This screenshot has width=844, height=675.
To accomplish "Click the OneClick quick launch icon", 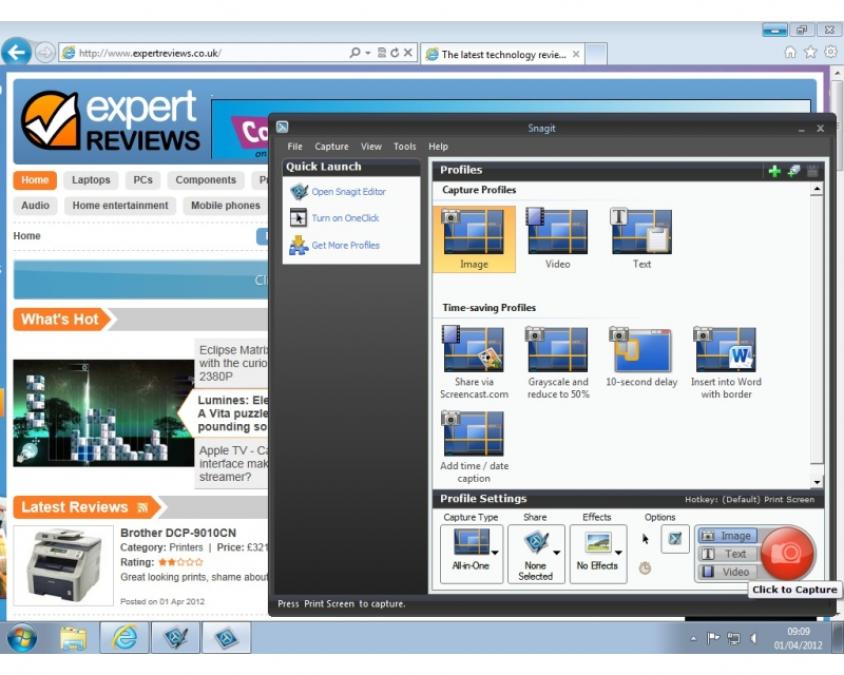I will pyautogui.click(x=298, y=218).
